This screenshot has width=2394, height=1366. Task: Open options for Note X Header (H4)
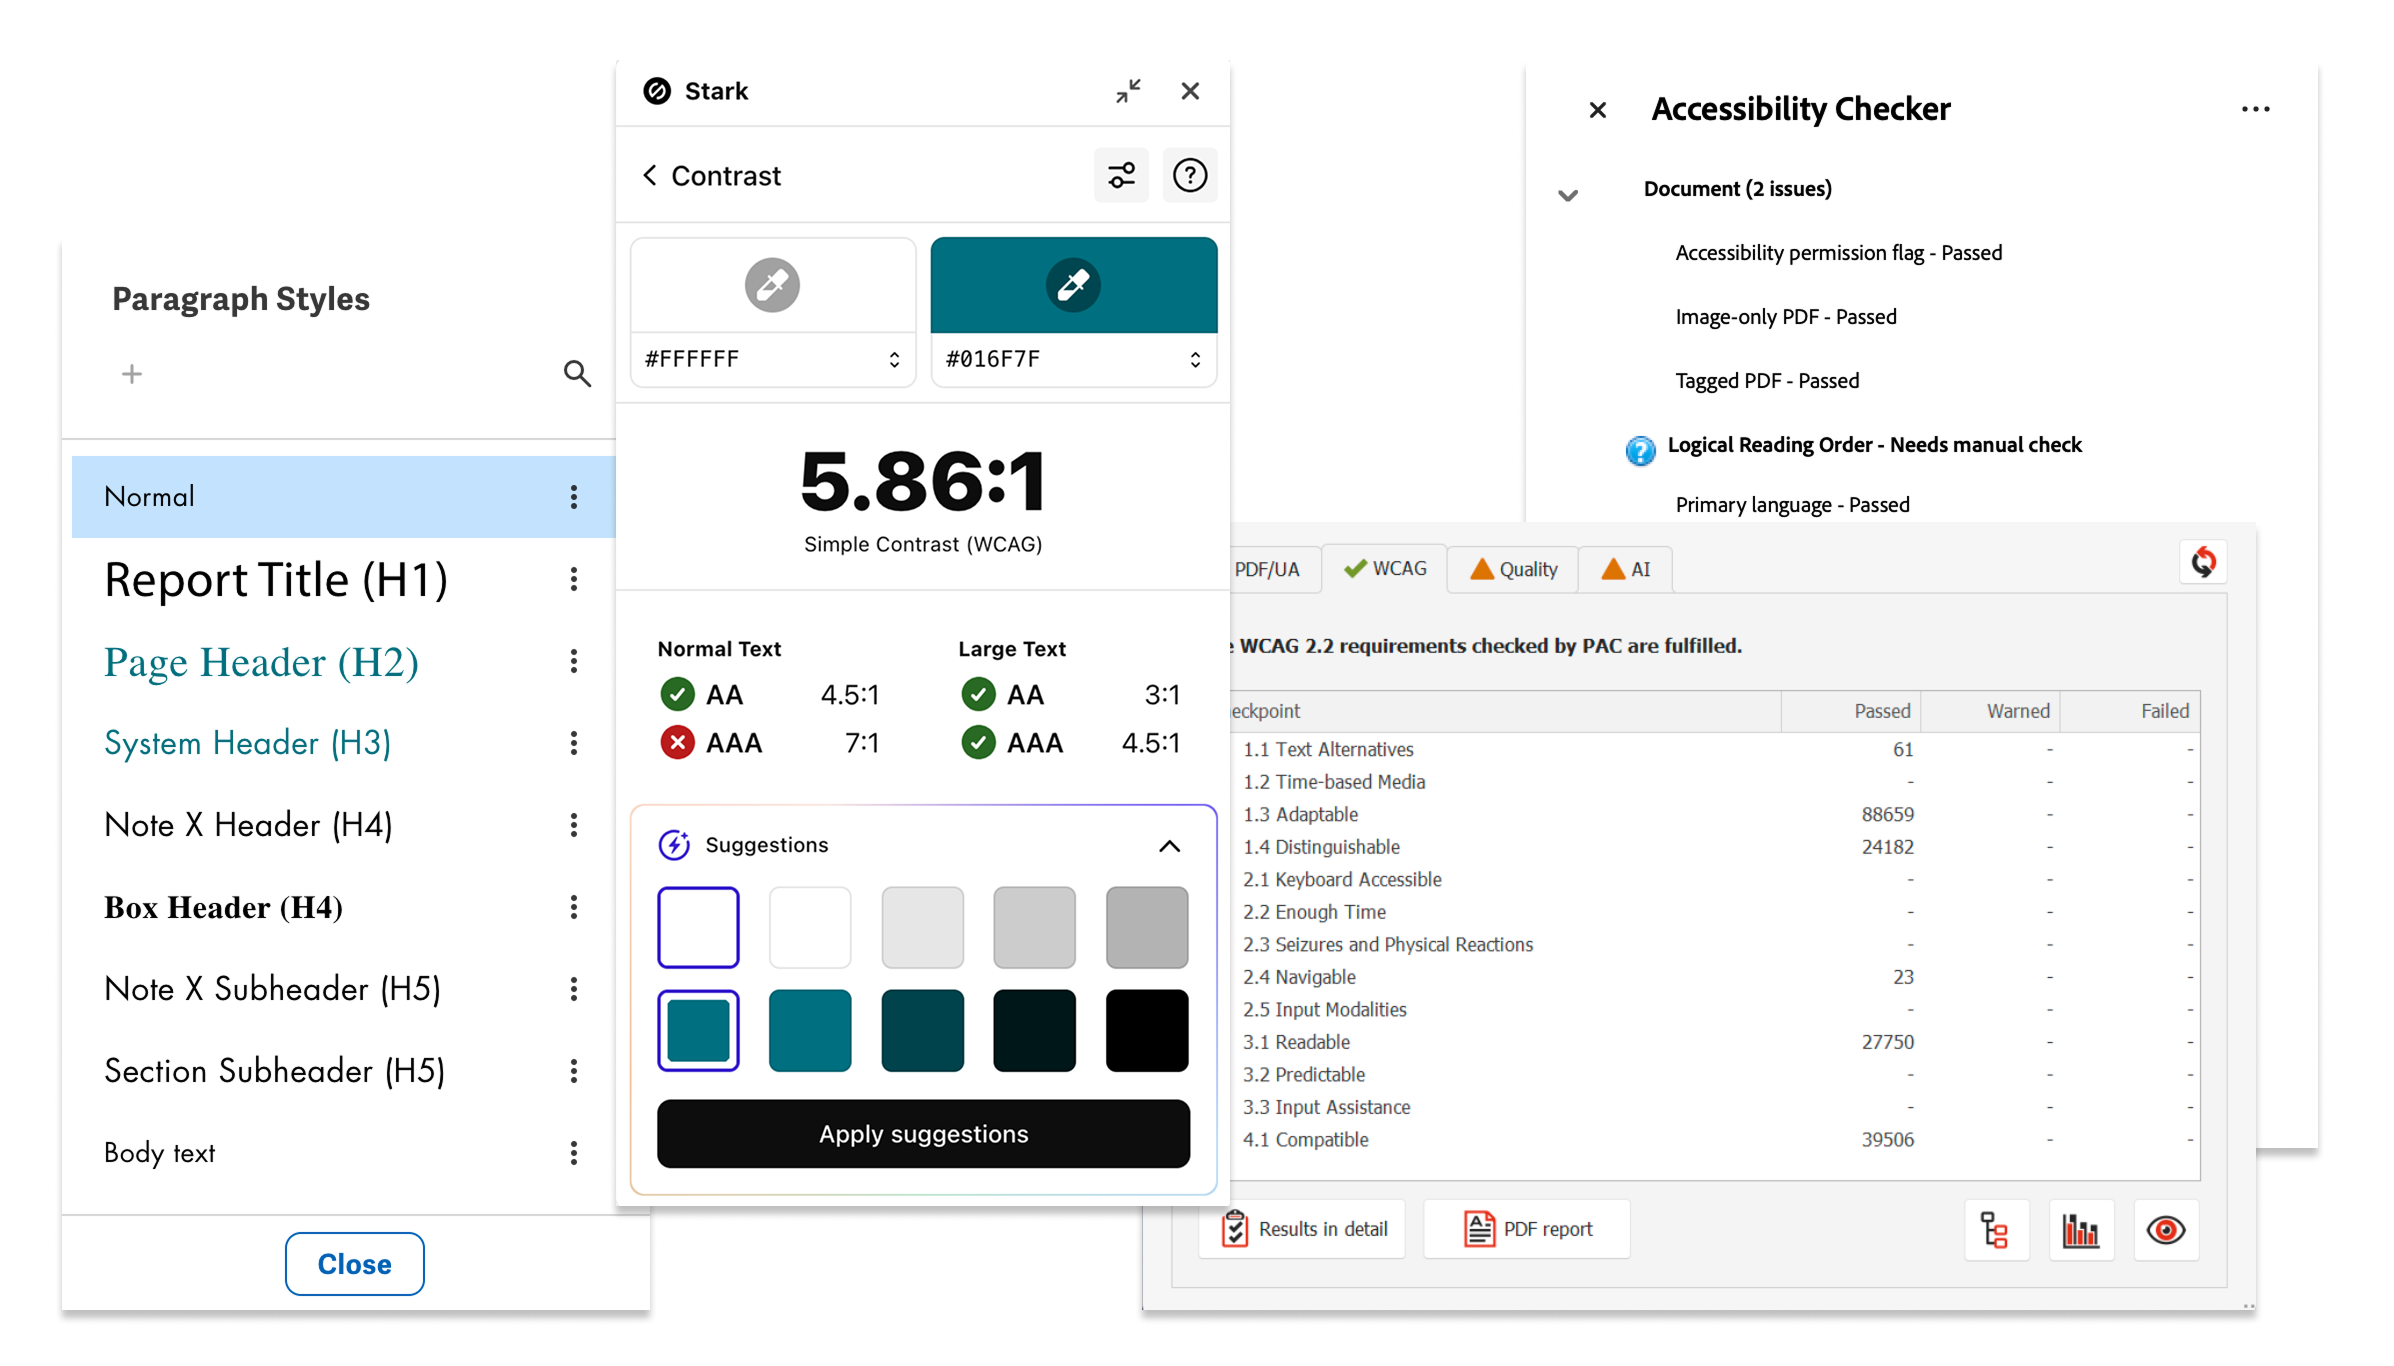pyautogui.click(x=574, y=825)
